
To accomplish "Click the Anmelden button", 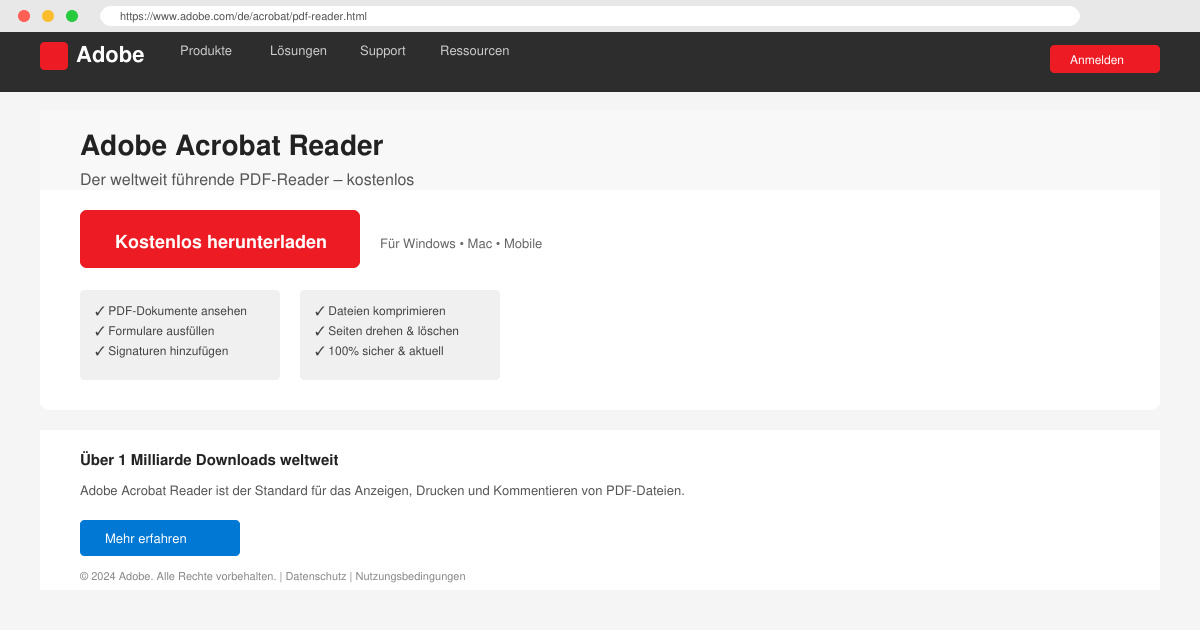I will tap(1105, 59).
